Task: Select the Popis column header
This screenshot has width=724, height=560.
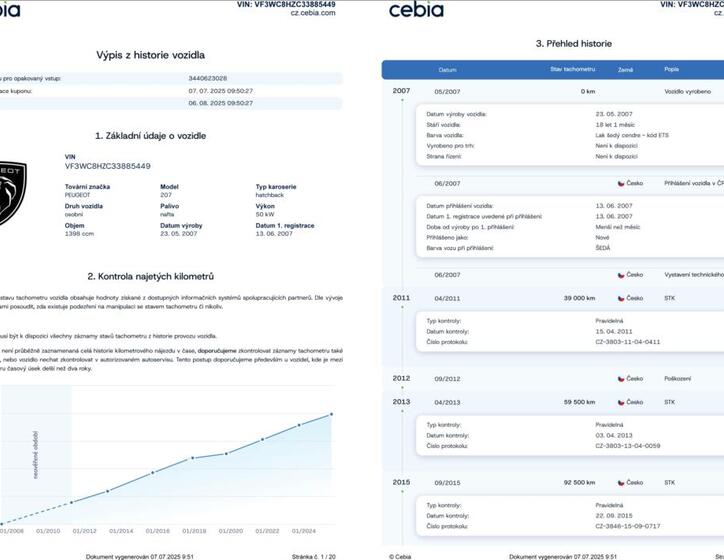Action: tap(671, 69)
